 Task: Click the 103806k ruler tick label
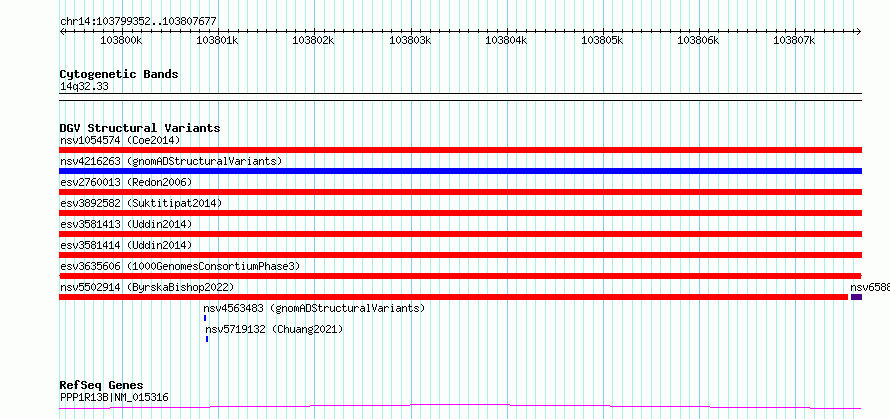point(699,40)
